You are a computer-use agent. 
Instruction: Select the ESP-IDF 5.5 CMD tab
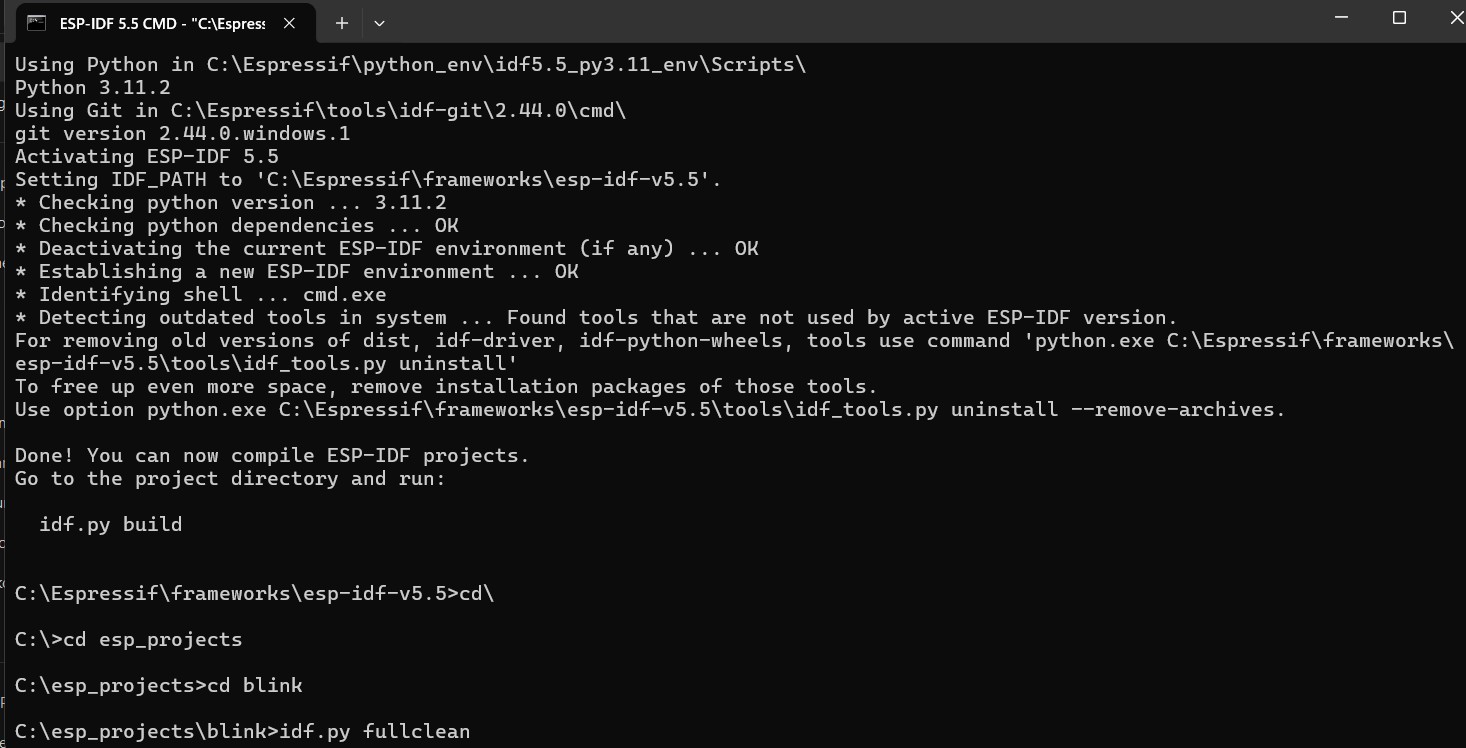[160, 23]
